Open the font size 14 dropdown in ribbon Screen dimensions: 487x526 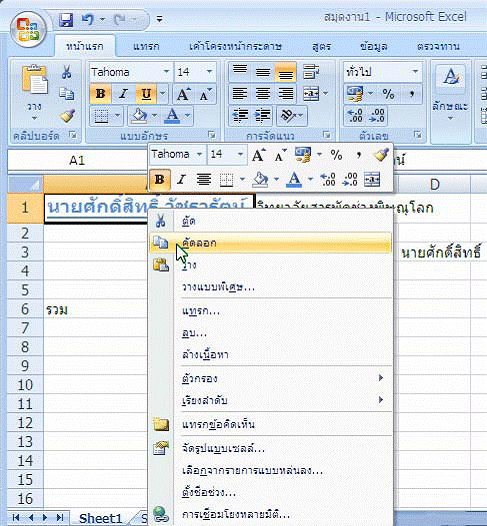click(x=209, y=71)
